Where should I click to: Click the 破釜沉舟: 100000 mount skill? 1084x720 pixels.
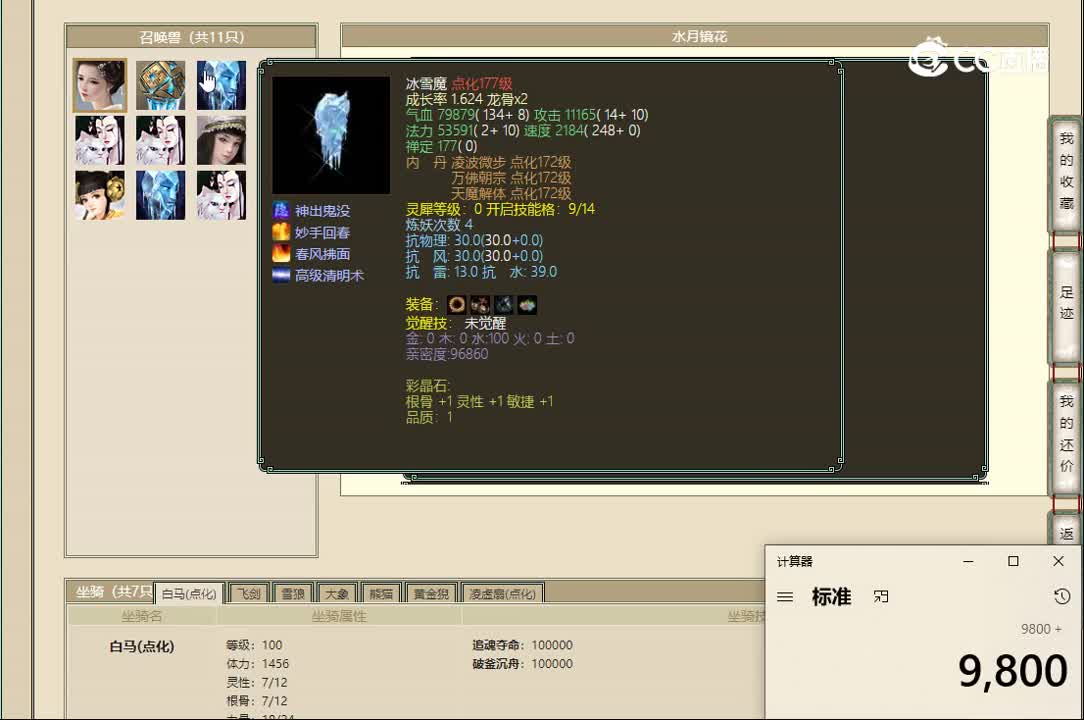tap(522, 663)
